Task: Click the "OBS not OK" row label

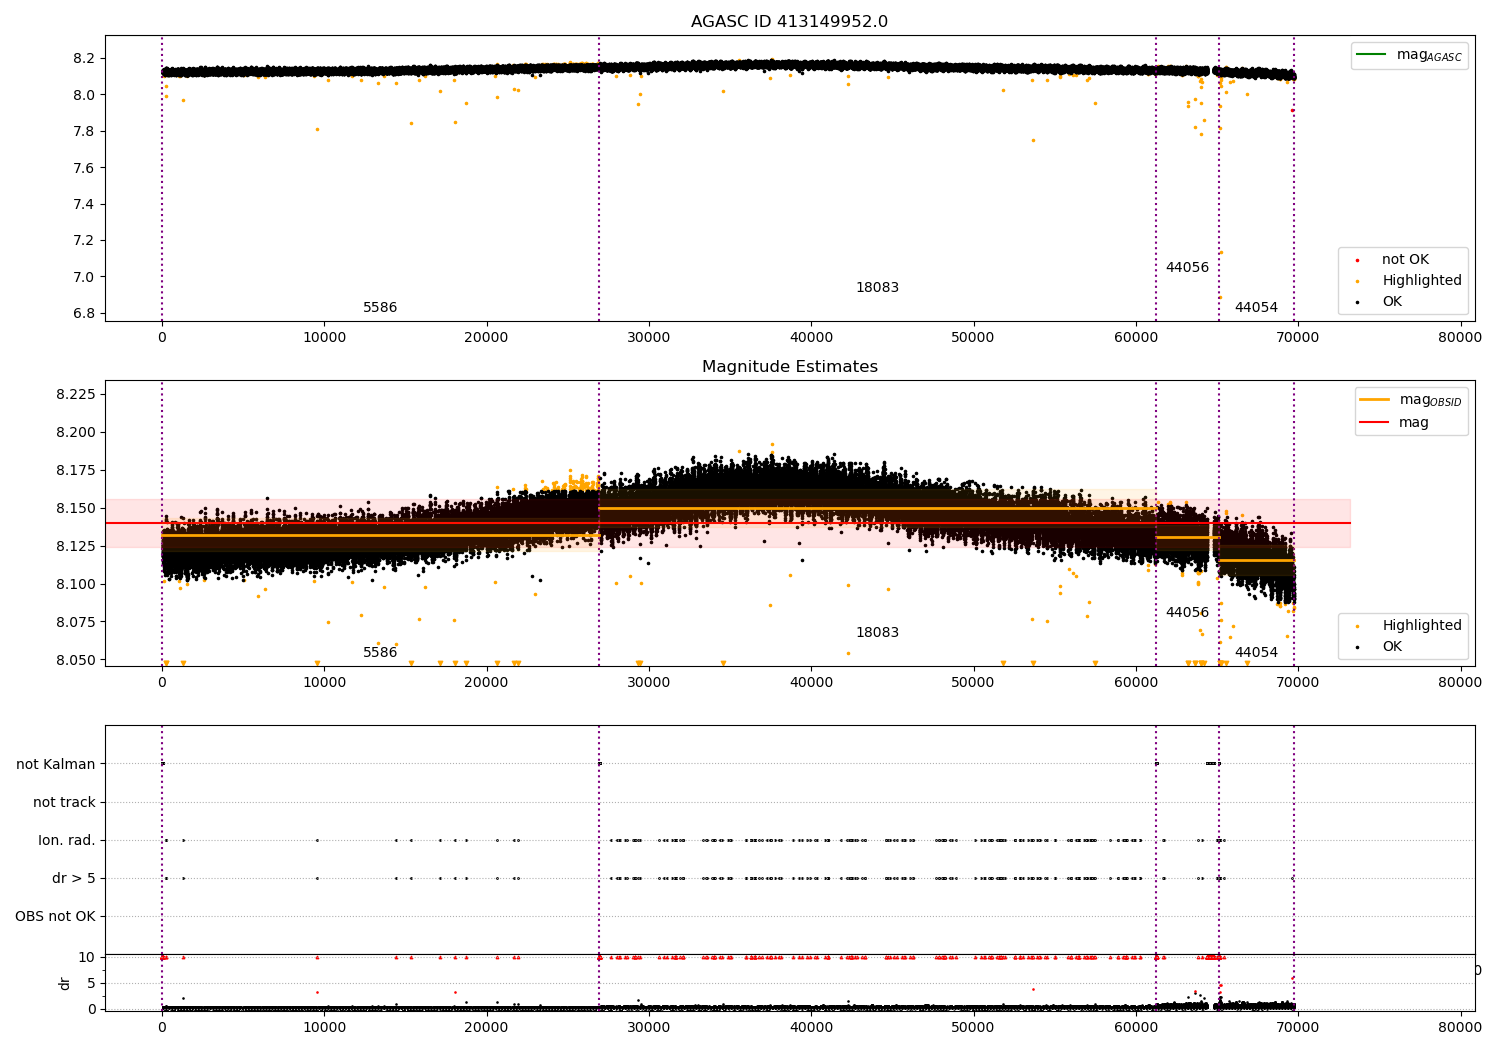Action: pos(56,917)
